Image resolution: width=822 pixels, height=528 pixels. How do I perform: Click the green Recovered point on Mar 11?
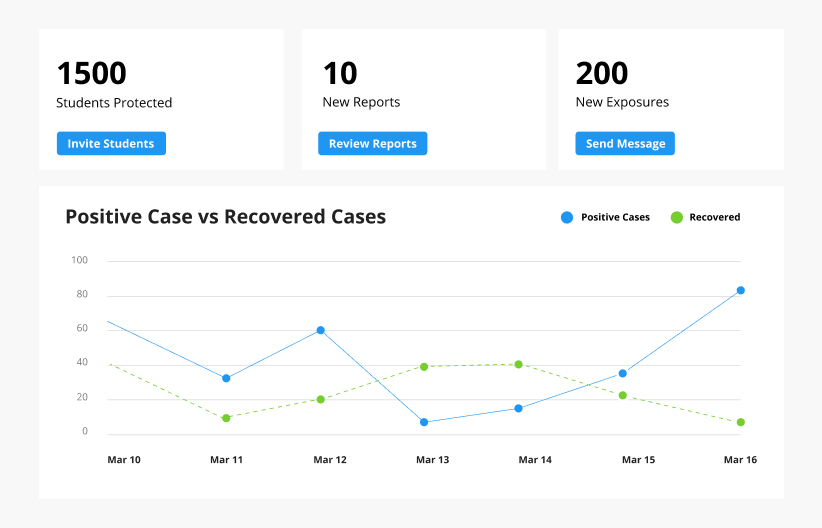(226, 418)
